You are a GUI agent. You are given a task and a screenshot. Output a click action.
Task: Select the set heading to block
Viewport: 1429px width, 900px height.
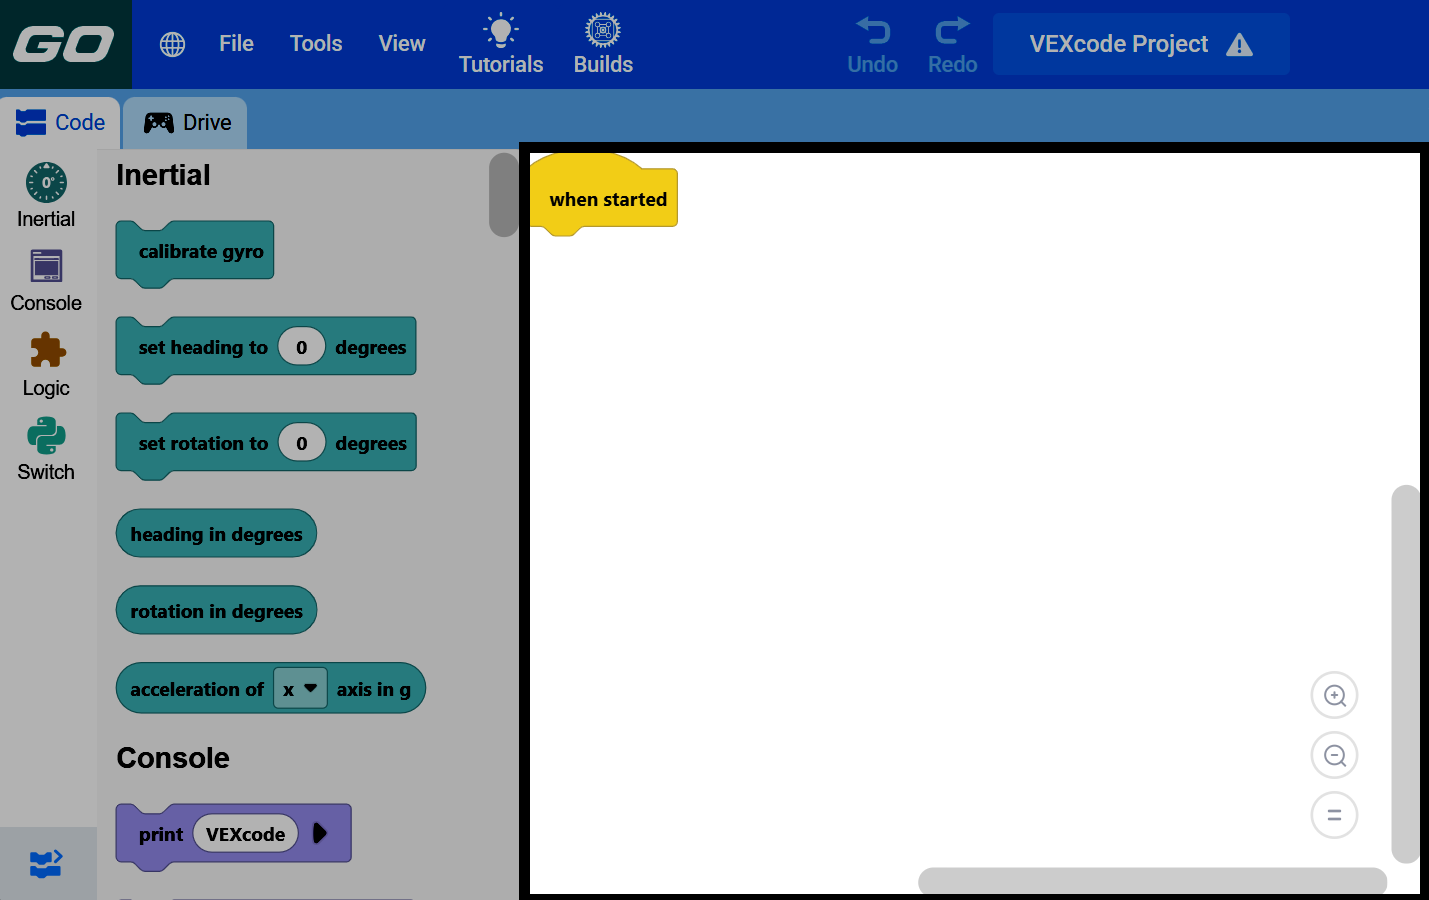[x=265, y=348]
